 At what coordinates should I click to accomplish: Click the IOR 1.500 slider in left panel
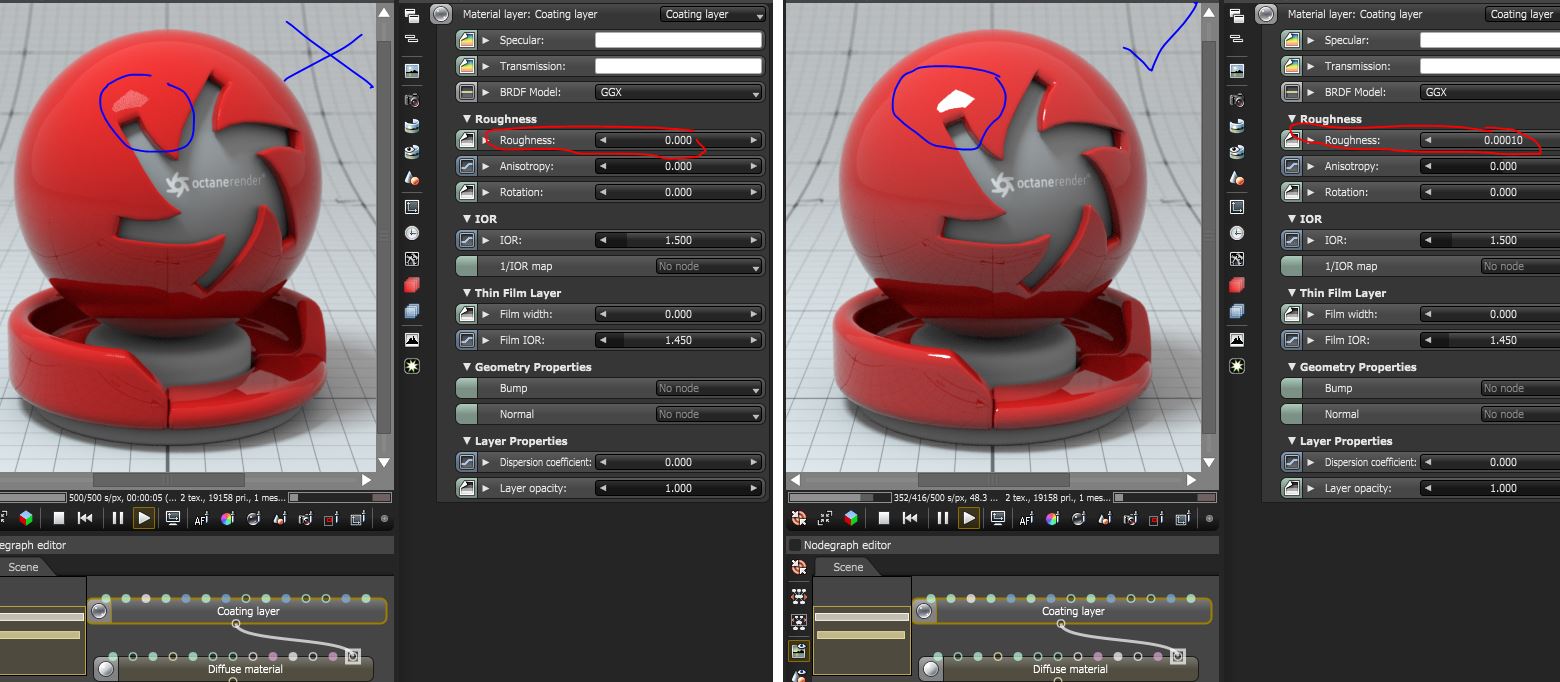[679, 240]
